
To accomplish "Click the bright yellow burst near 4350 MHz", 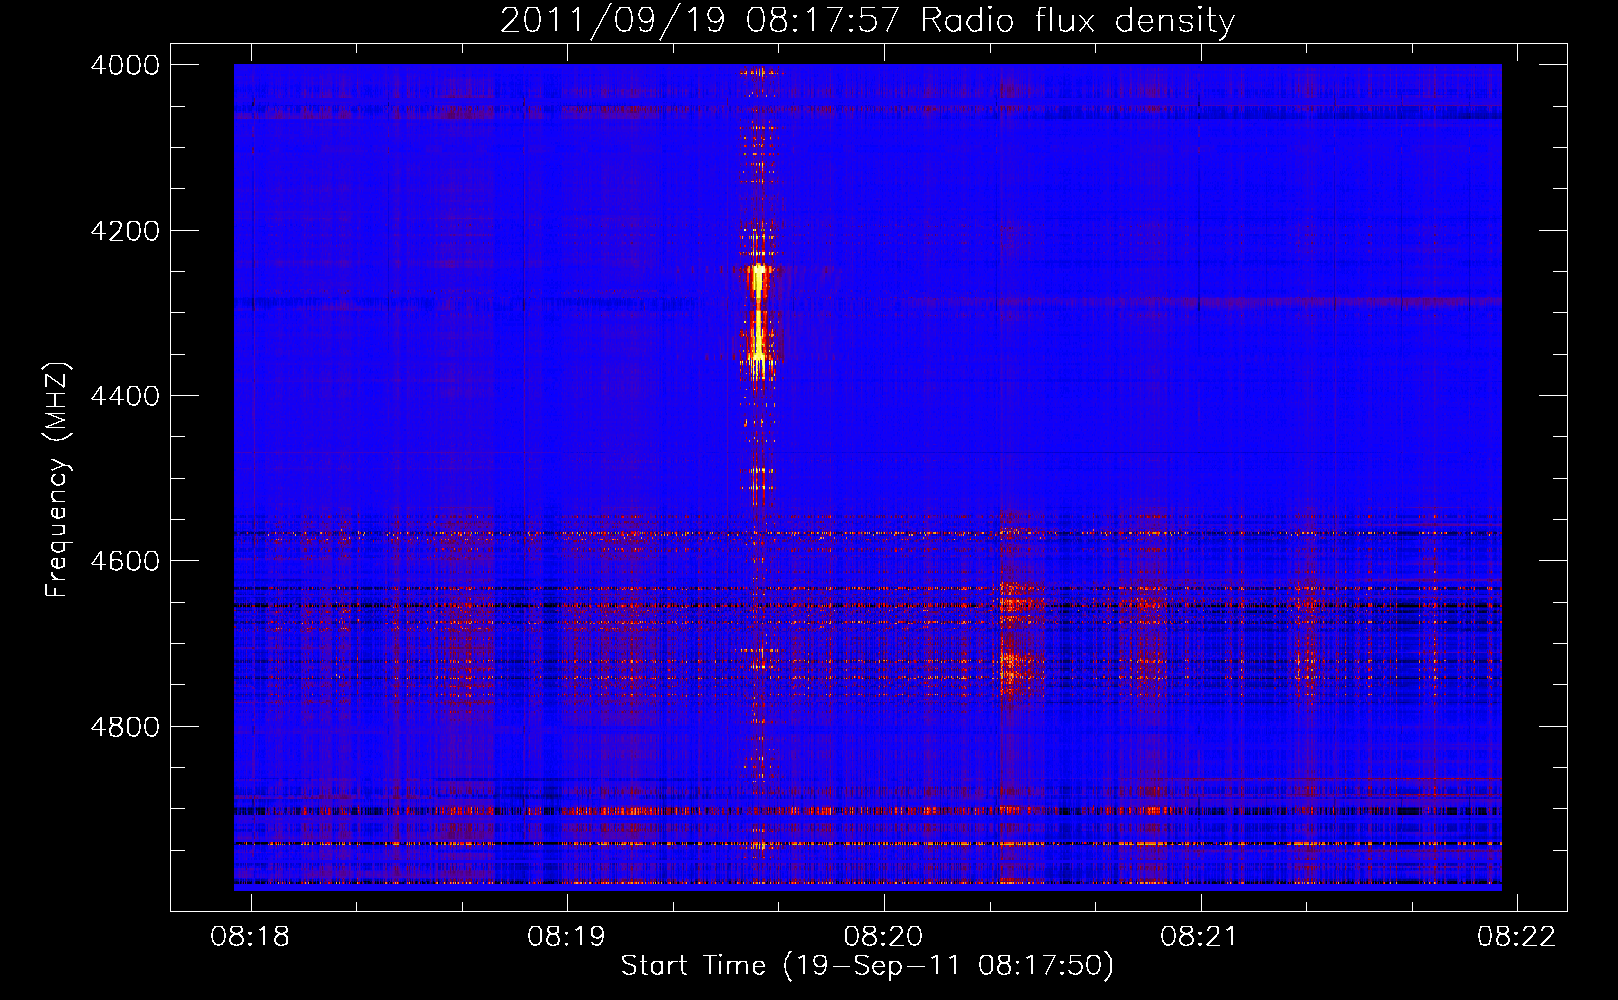I will (758, 338).
